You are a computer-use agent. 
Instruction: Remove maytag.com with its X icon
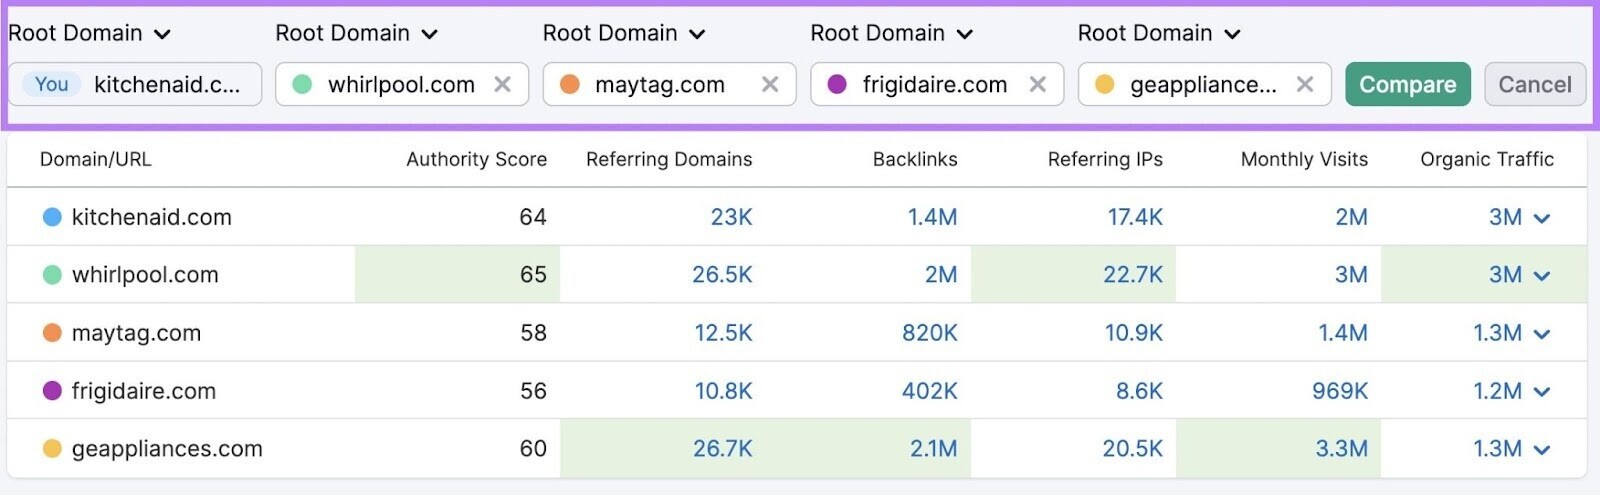(x=770, y=85)
